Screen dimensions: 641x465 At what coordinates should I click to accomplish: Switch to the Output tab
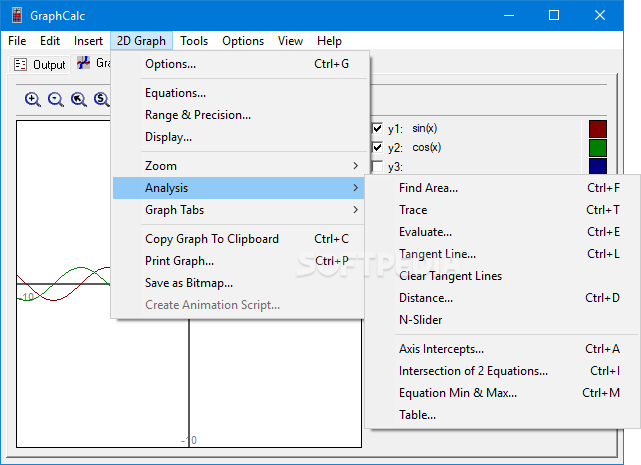click(x=40, y=65)
